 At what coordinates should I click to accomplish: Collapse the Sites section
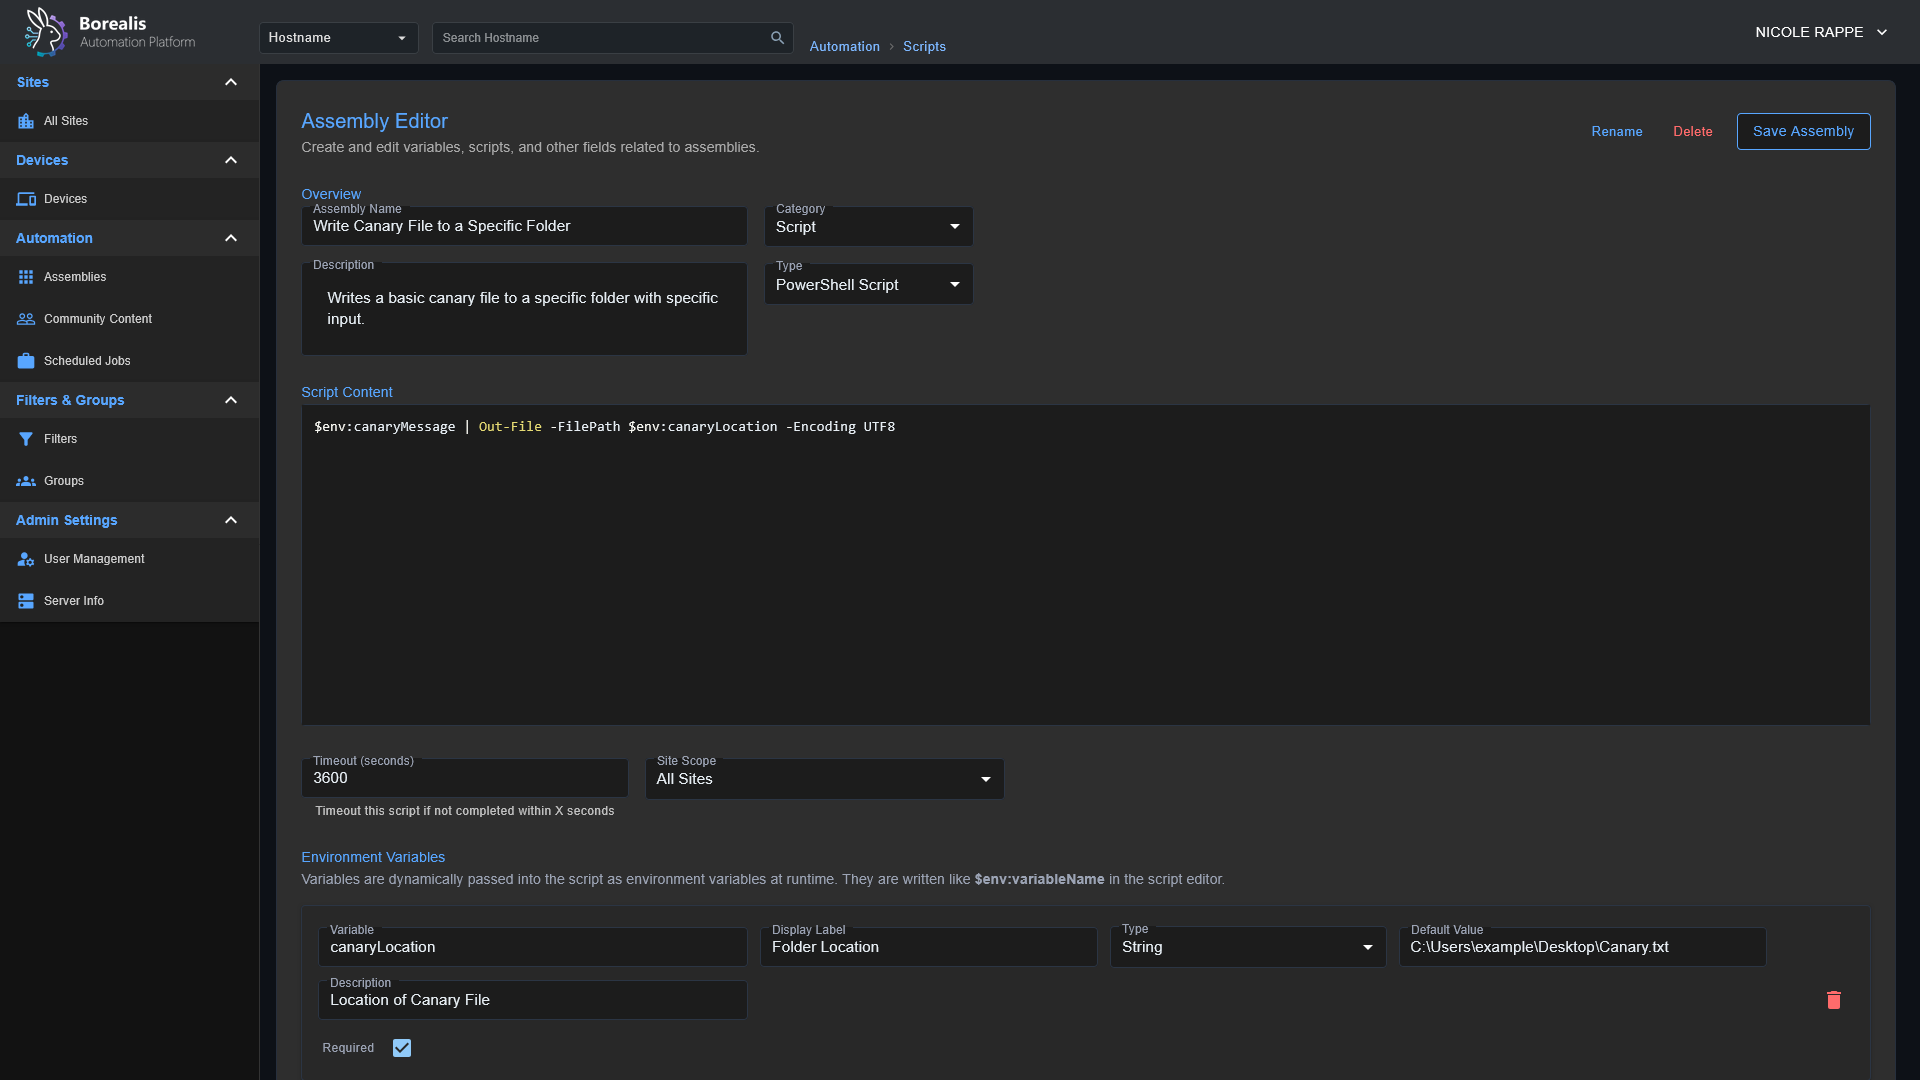pyautogui.click(x=231, y=82)
